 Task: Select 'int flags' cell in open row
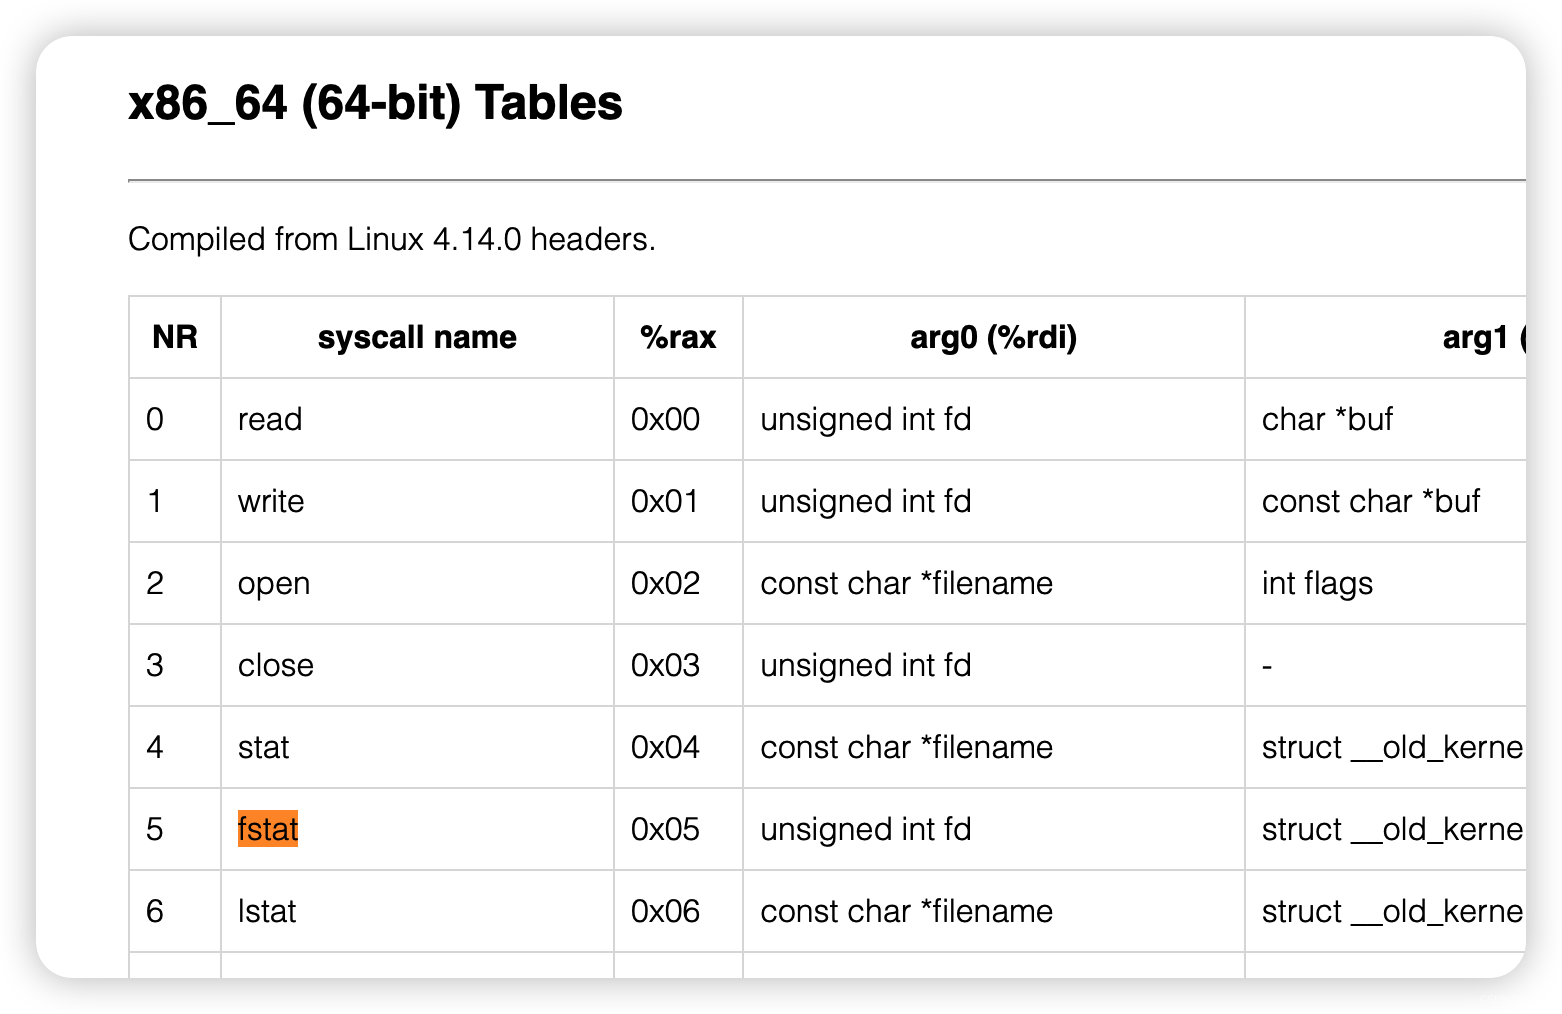tap(1317, 583)
